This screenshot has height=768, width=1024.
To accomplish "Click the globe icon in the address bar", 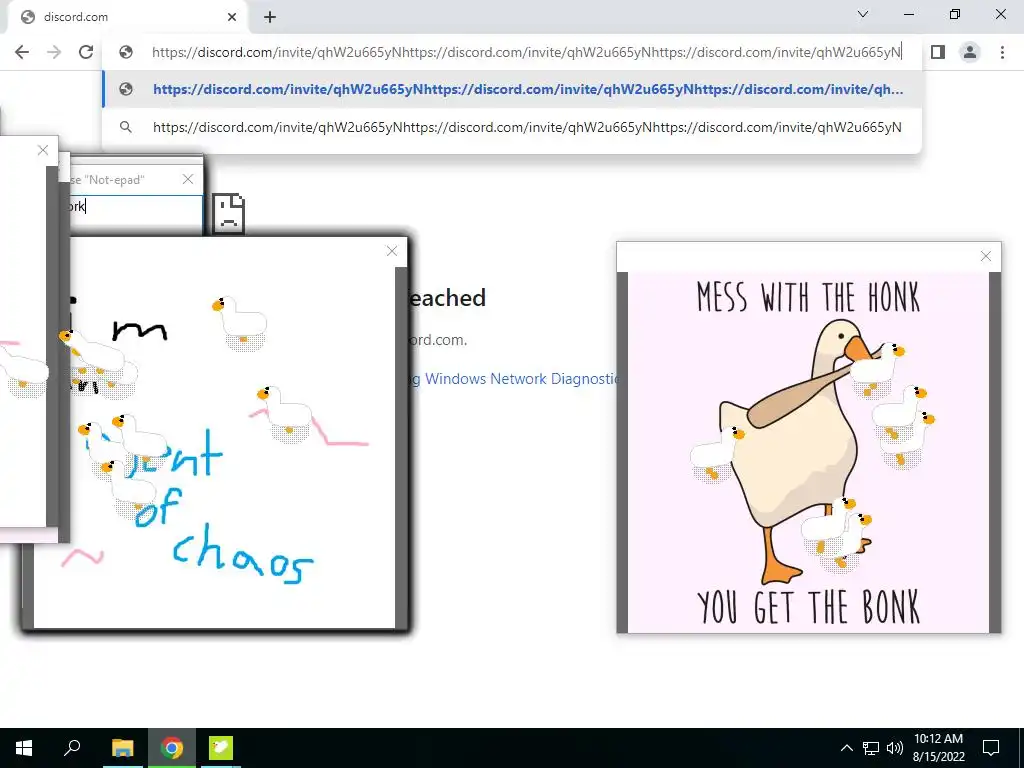I will pyautogui.click(x=126, y=52).
